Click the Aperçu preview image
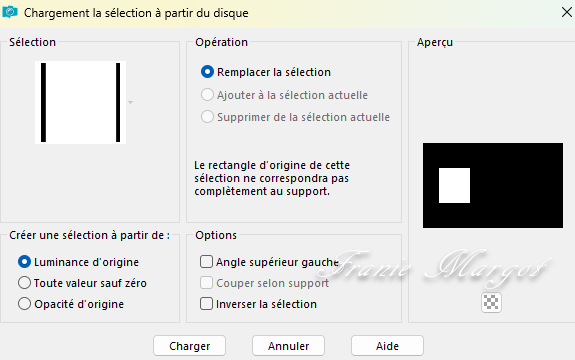Viewport: 575px width, 360px height. point(493,185)
